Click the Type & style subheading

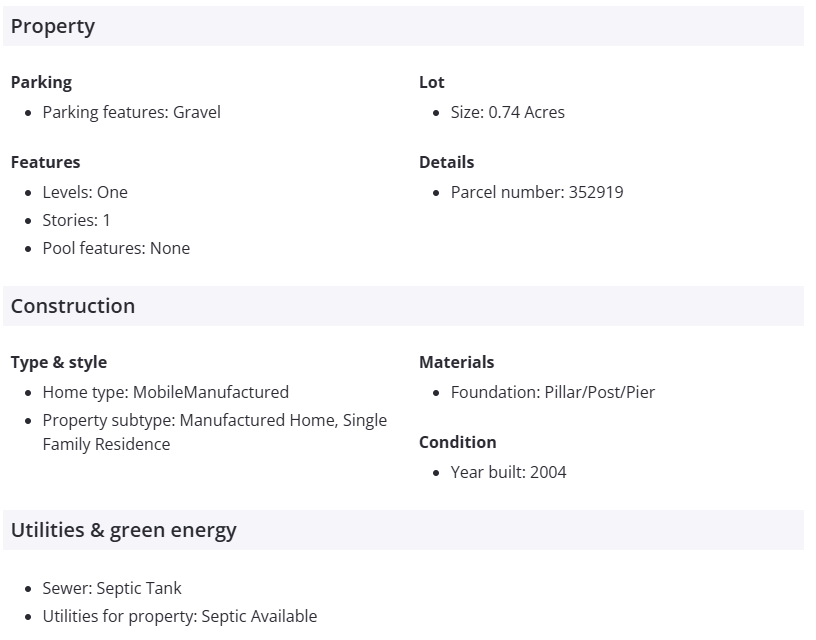[59, 362]
